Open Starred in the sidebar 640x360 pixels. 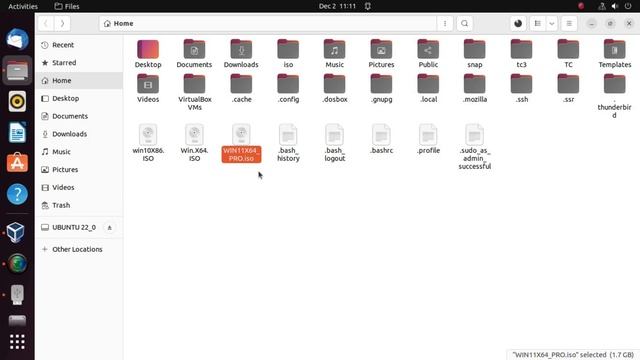coord(79,63)
